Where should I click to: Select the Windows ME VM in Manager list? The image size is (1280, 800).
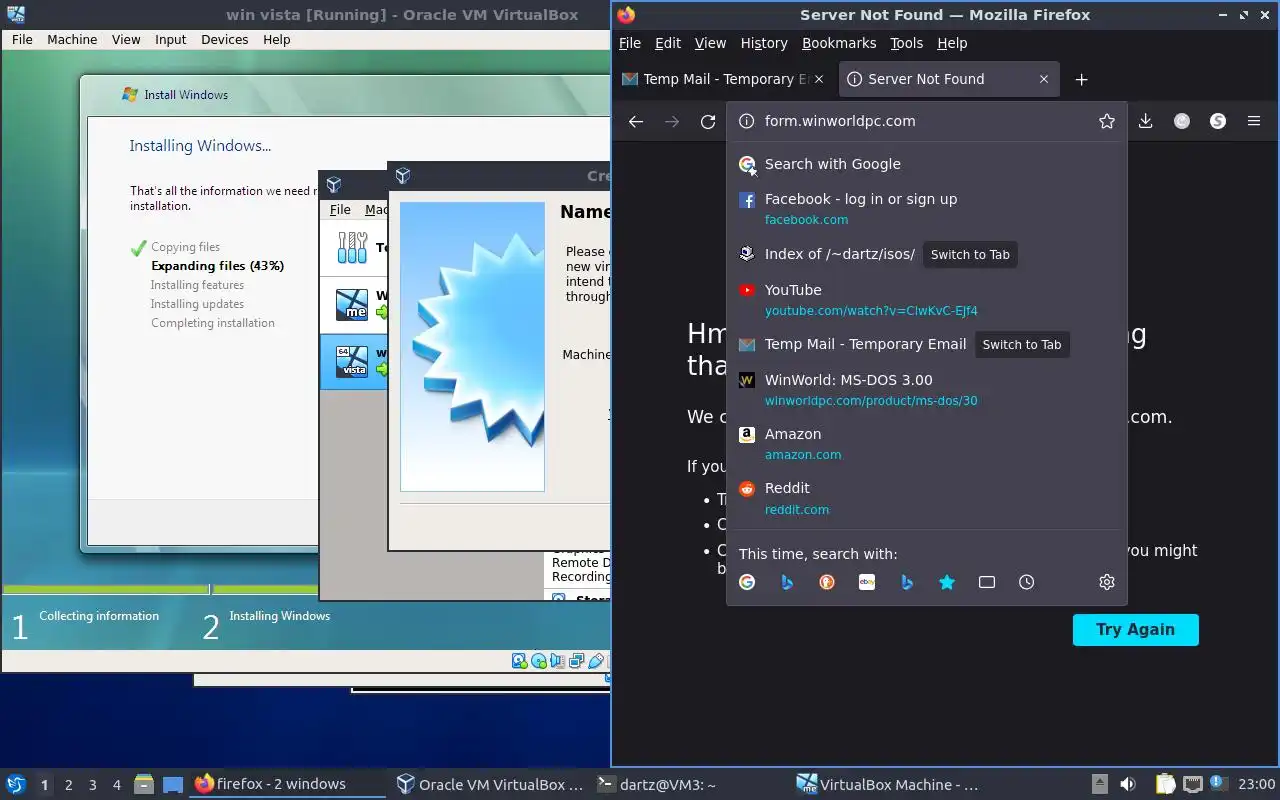tap(354, 305)
